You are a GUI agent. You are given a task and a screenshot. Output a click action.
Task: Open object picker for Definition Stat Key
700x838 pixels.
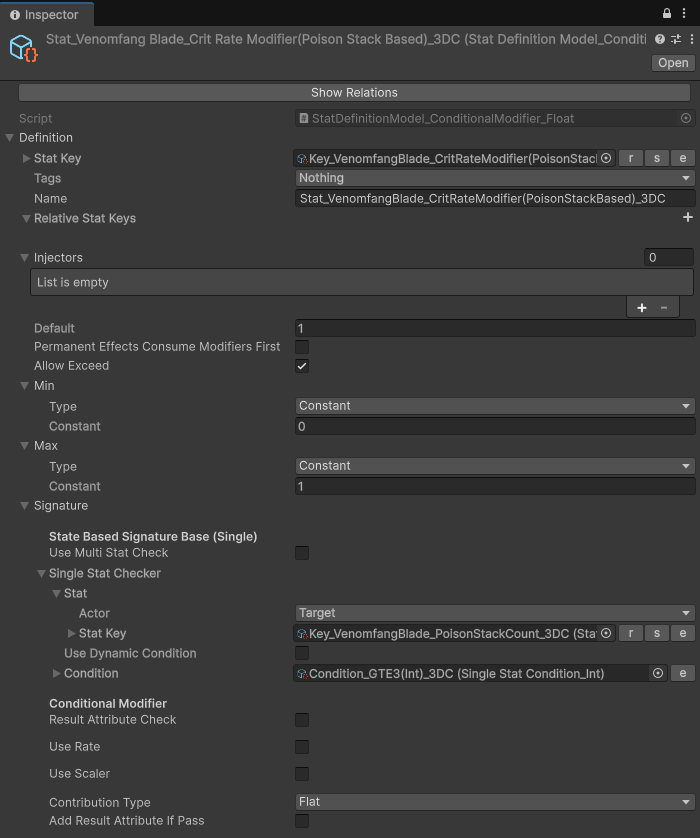click(606, 158)
